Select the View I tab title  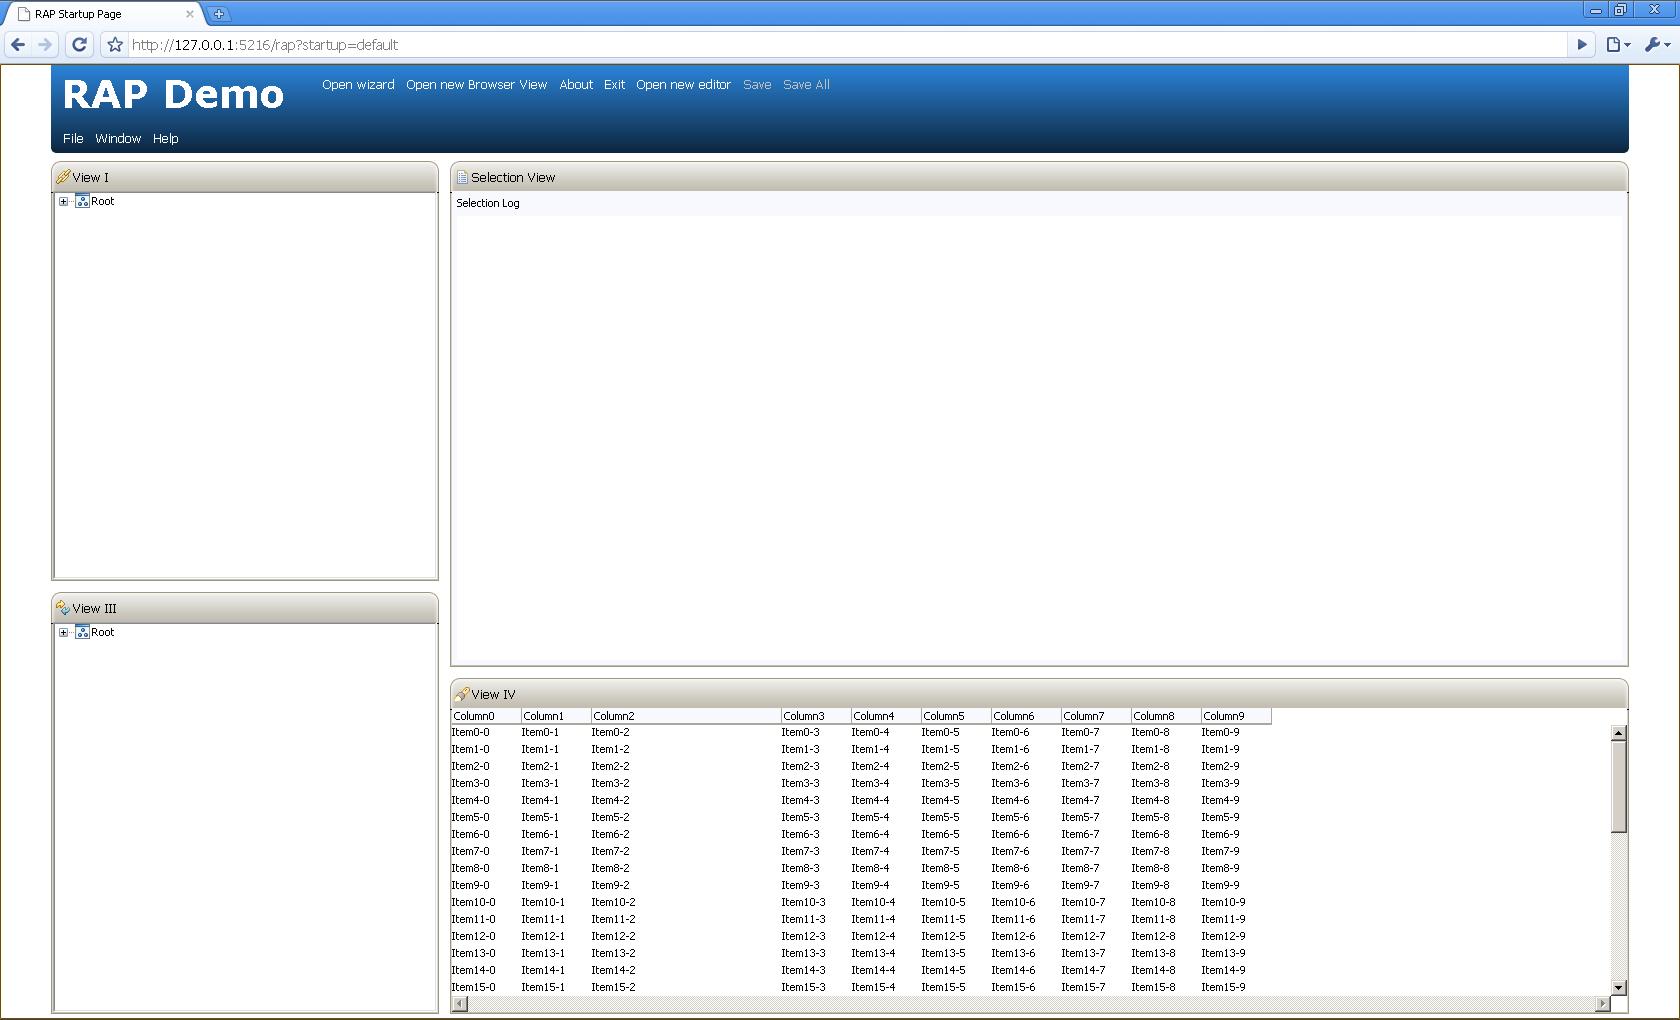tap(90, 177)
